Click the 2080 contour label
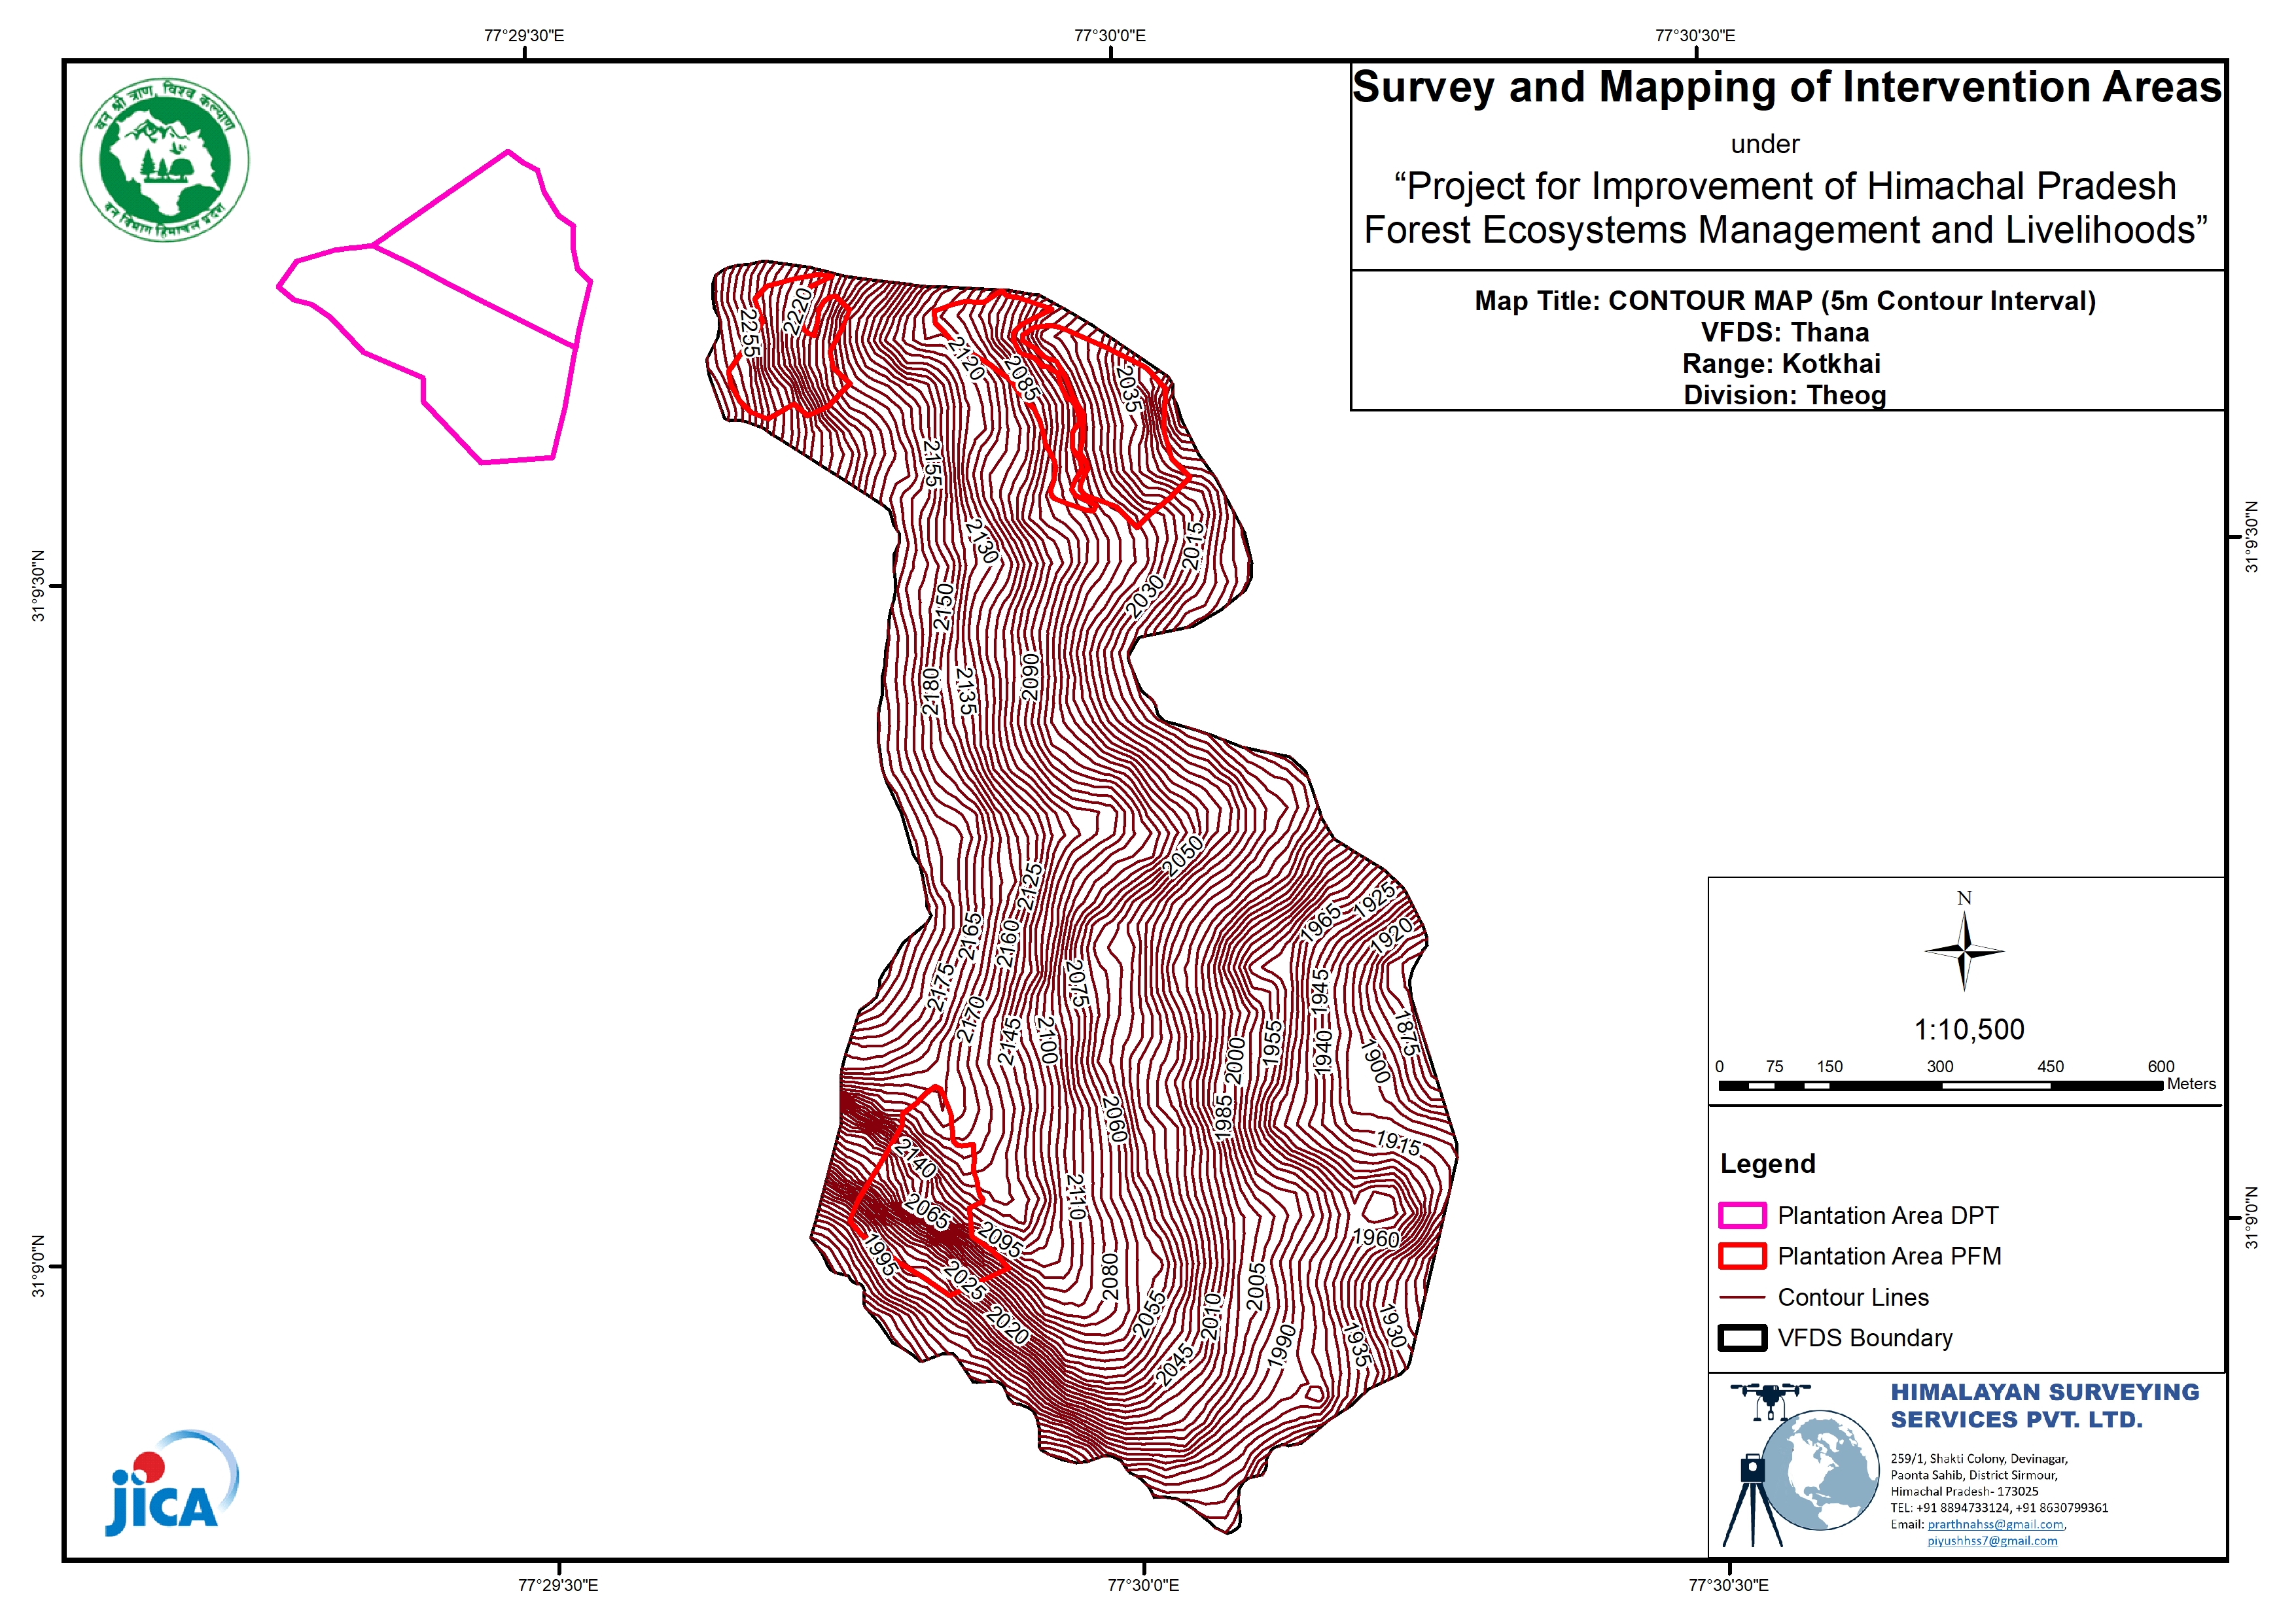This screenshot has width=2296, height=1623. tap(1109, 1277)
